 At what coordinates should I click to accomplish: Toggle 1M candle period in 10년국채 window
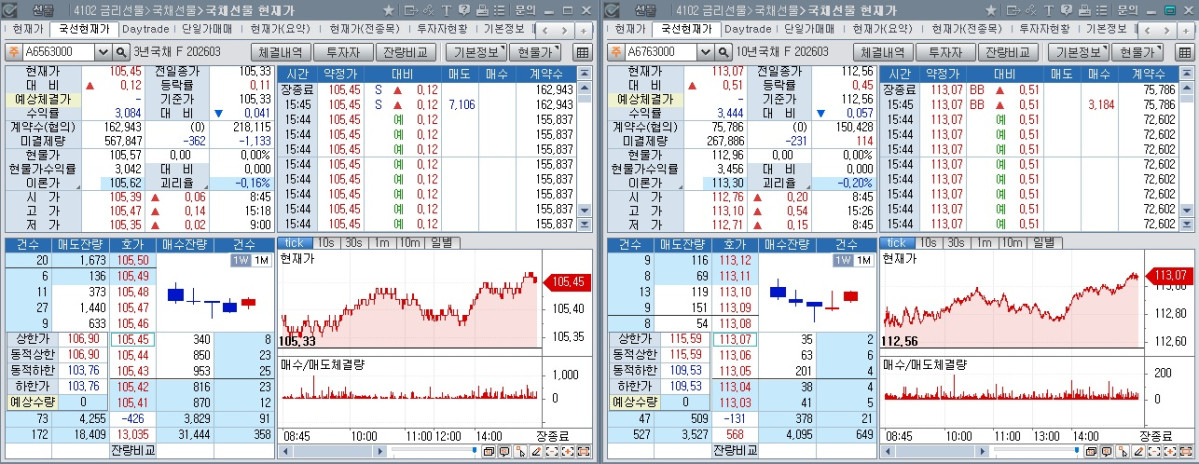pos(864,261)
